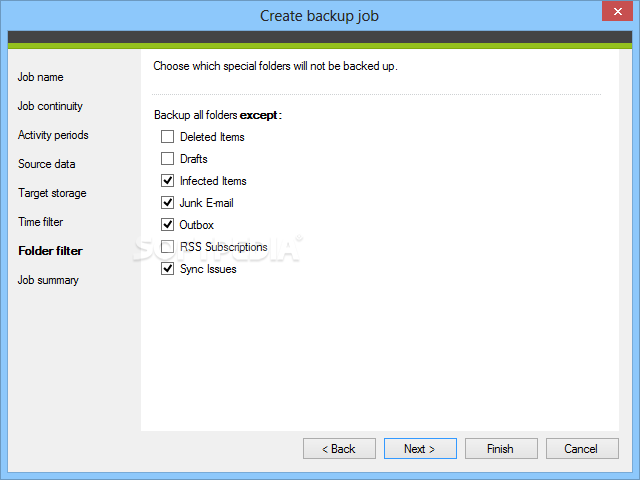Click the Back button

(x=339, y=449)
